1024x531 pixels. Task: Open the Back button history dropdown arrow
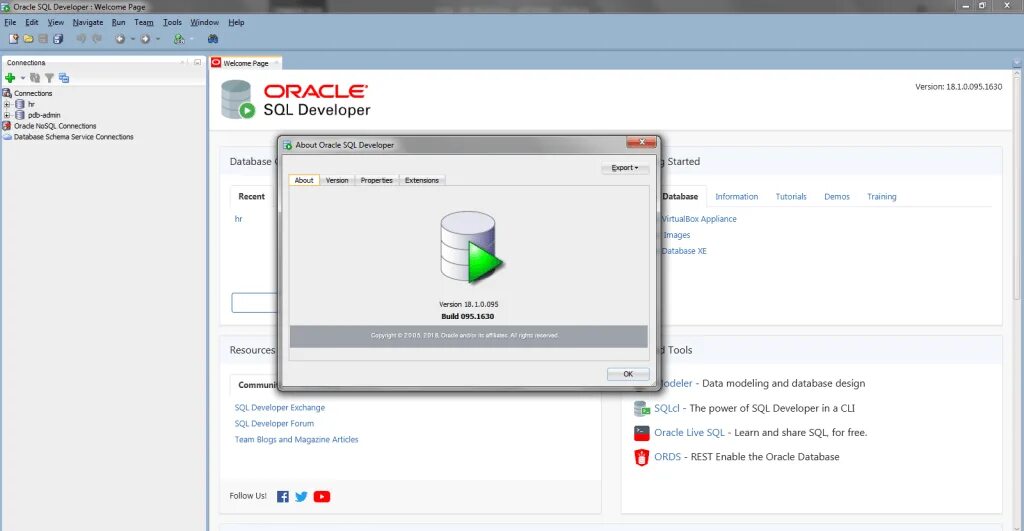(133, 39)
